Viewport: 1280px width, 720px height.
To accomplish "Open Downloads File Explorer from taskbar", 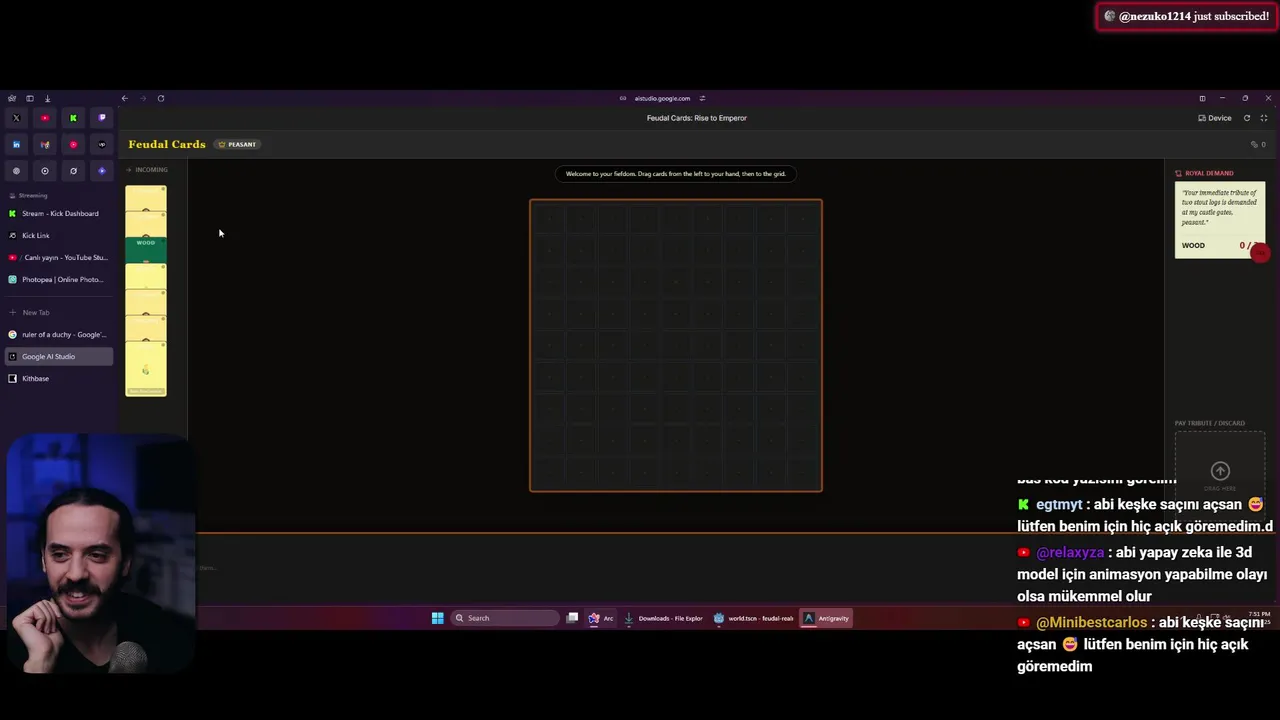I will 664,618.
